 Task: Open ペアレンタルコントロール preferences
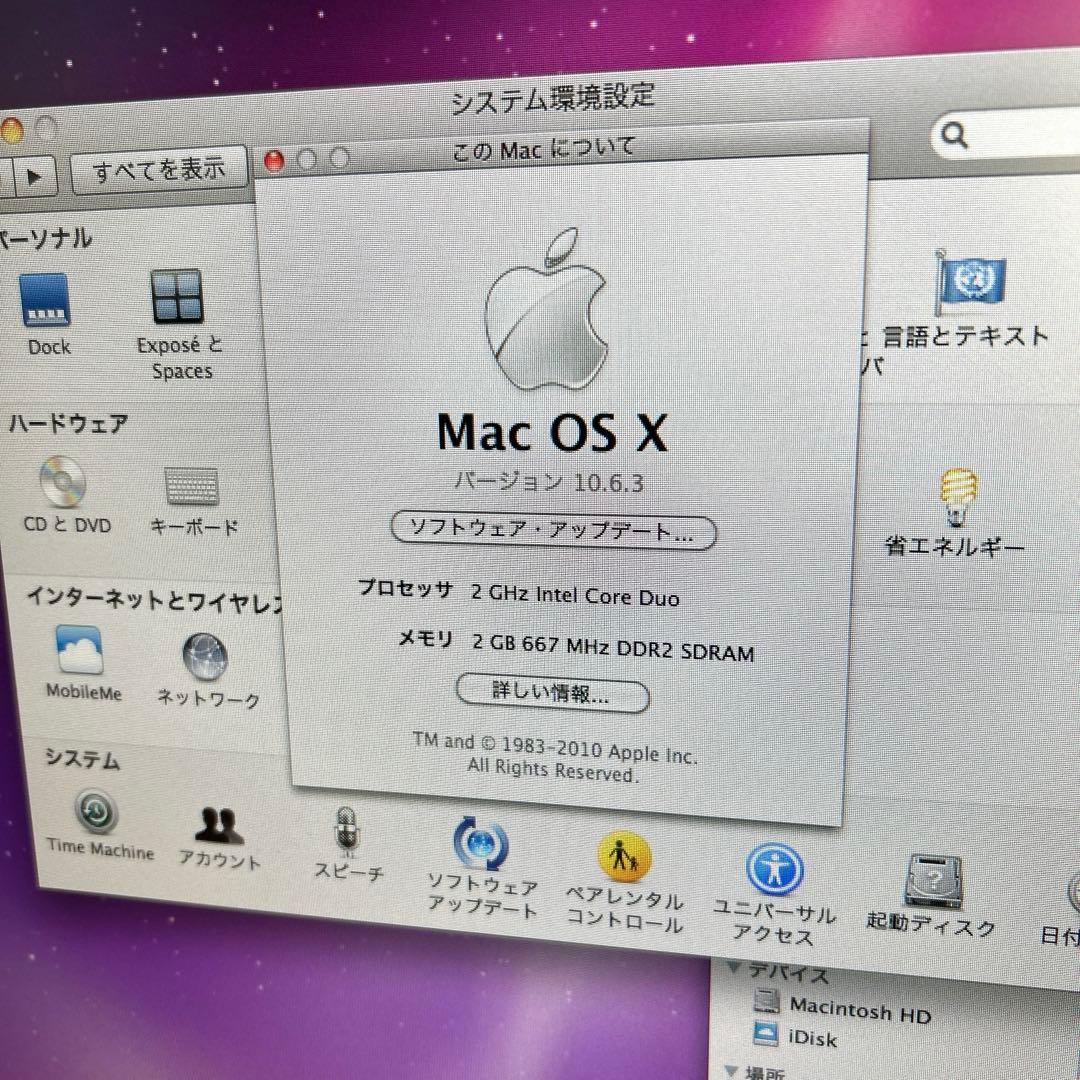pos(625,855)
